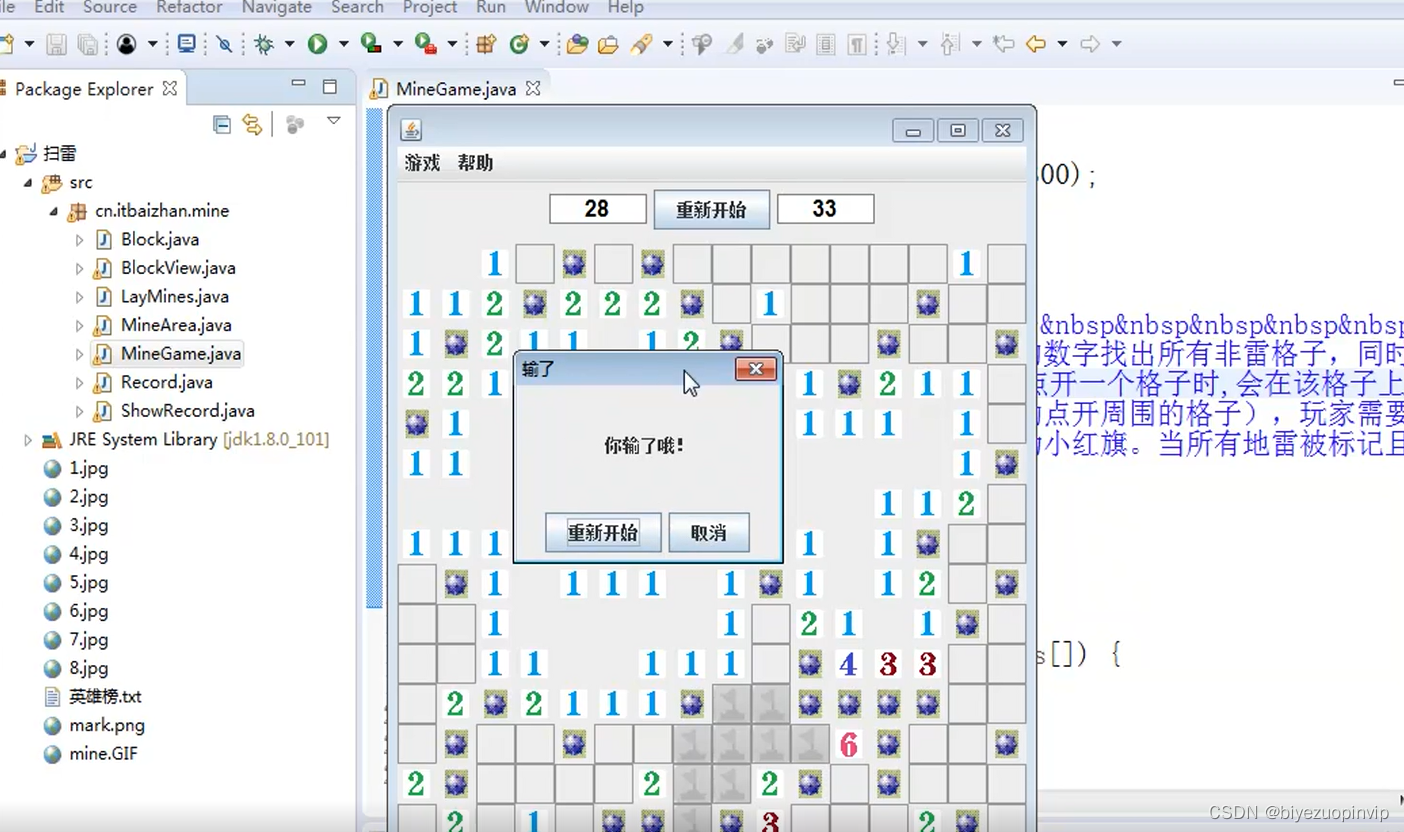Click the Open Type folder icon
Screen dimensions: 1404x832
[x=577, y=44]
